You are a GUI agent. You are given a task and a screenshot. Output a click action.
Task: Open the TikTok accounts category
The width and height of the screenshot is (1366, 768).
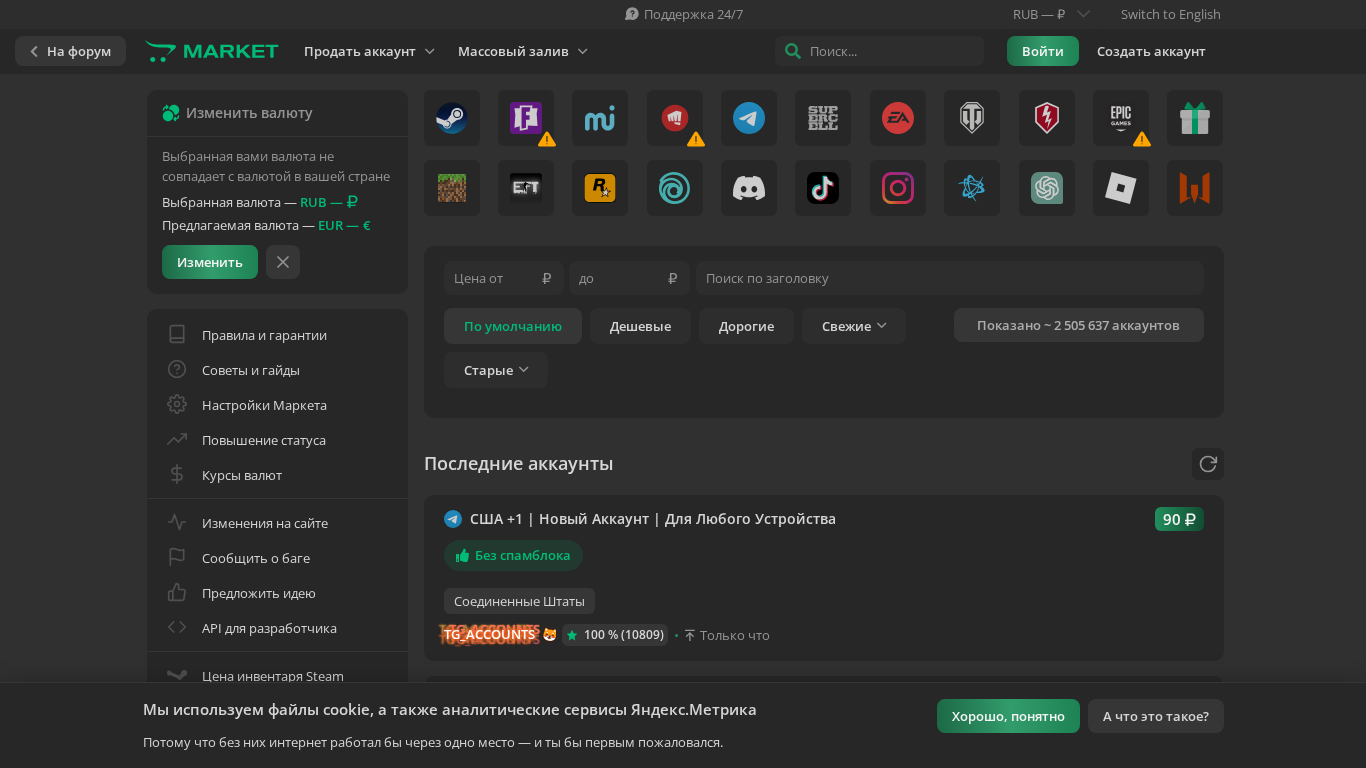pos(822,188)
